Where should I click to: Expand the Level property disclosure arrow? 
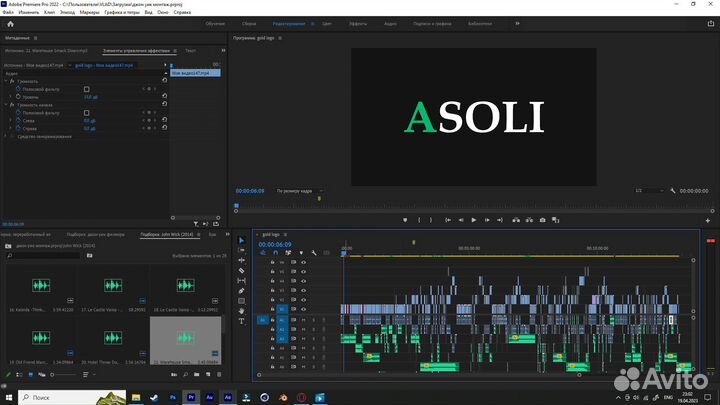(10, 97)
